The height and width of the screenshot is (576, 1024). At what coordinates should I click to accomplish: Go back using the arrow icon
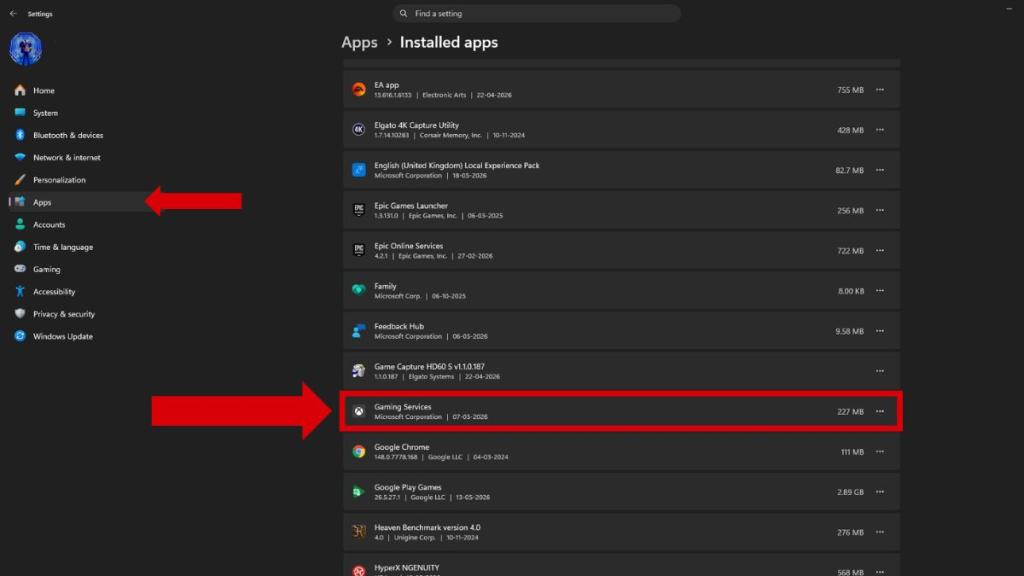(13, 13)
